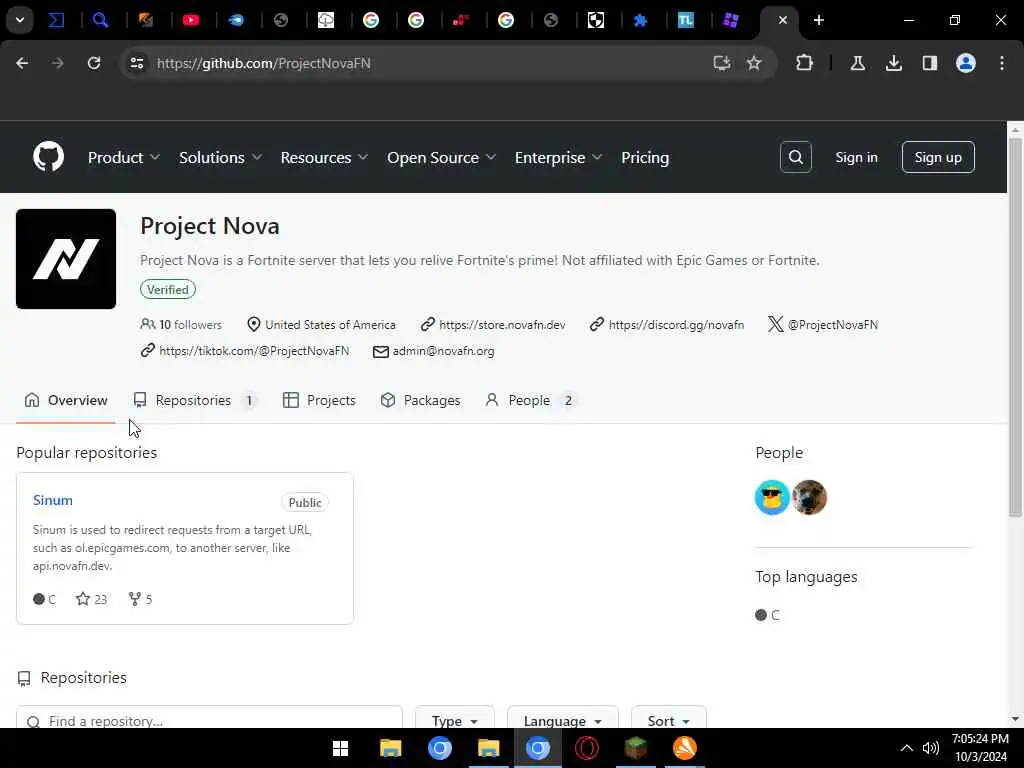Open the downloads icon in the toolbar
Screen dimensions: 1024x768
pos(893,63)
